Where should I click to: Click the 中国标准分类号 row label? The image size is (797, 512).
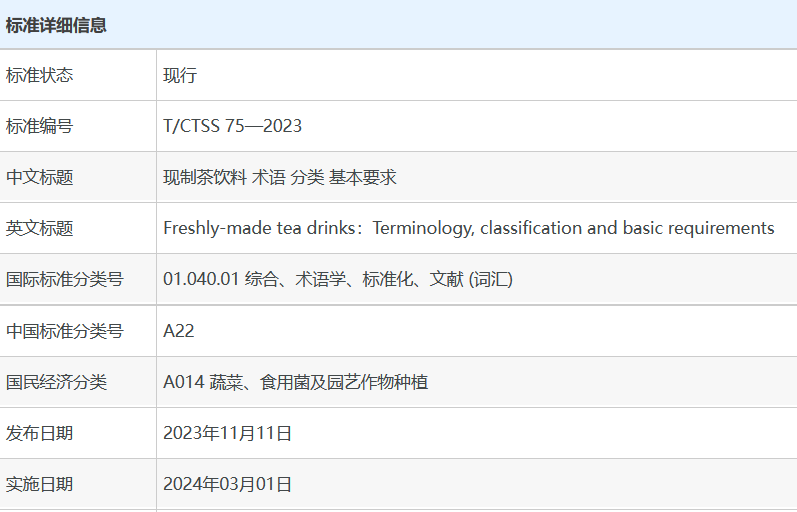click(x=65, y=331)
